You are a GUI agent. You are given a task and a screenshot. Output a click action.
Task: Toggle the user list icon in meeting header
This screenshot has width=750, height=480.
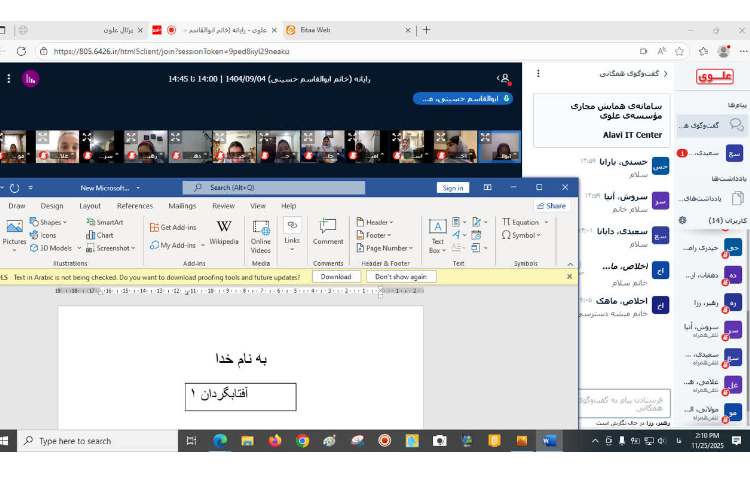(x=505, y=78)
